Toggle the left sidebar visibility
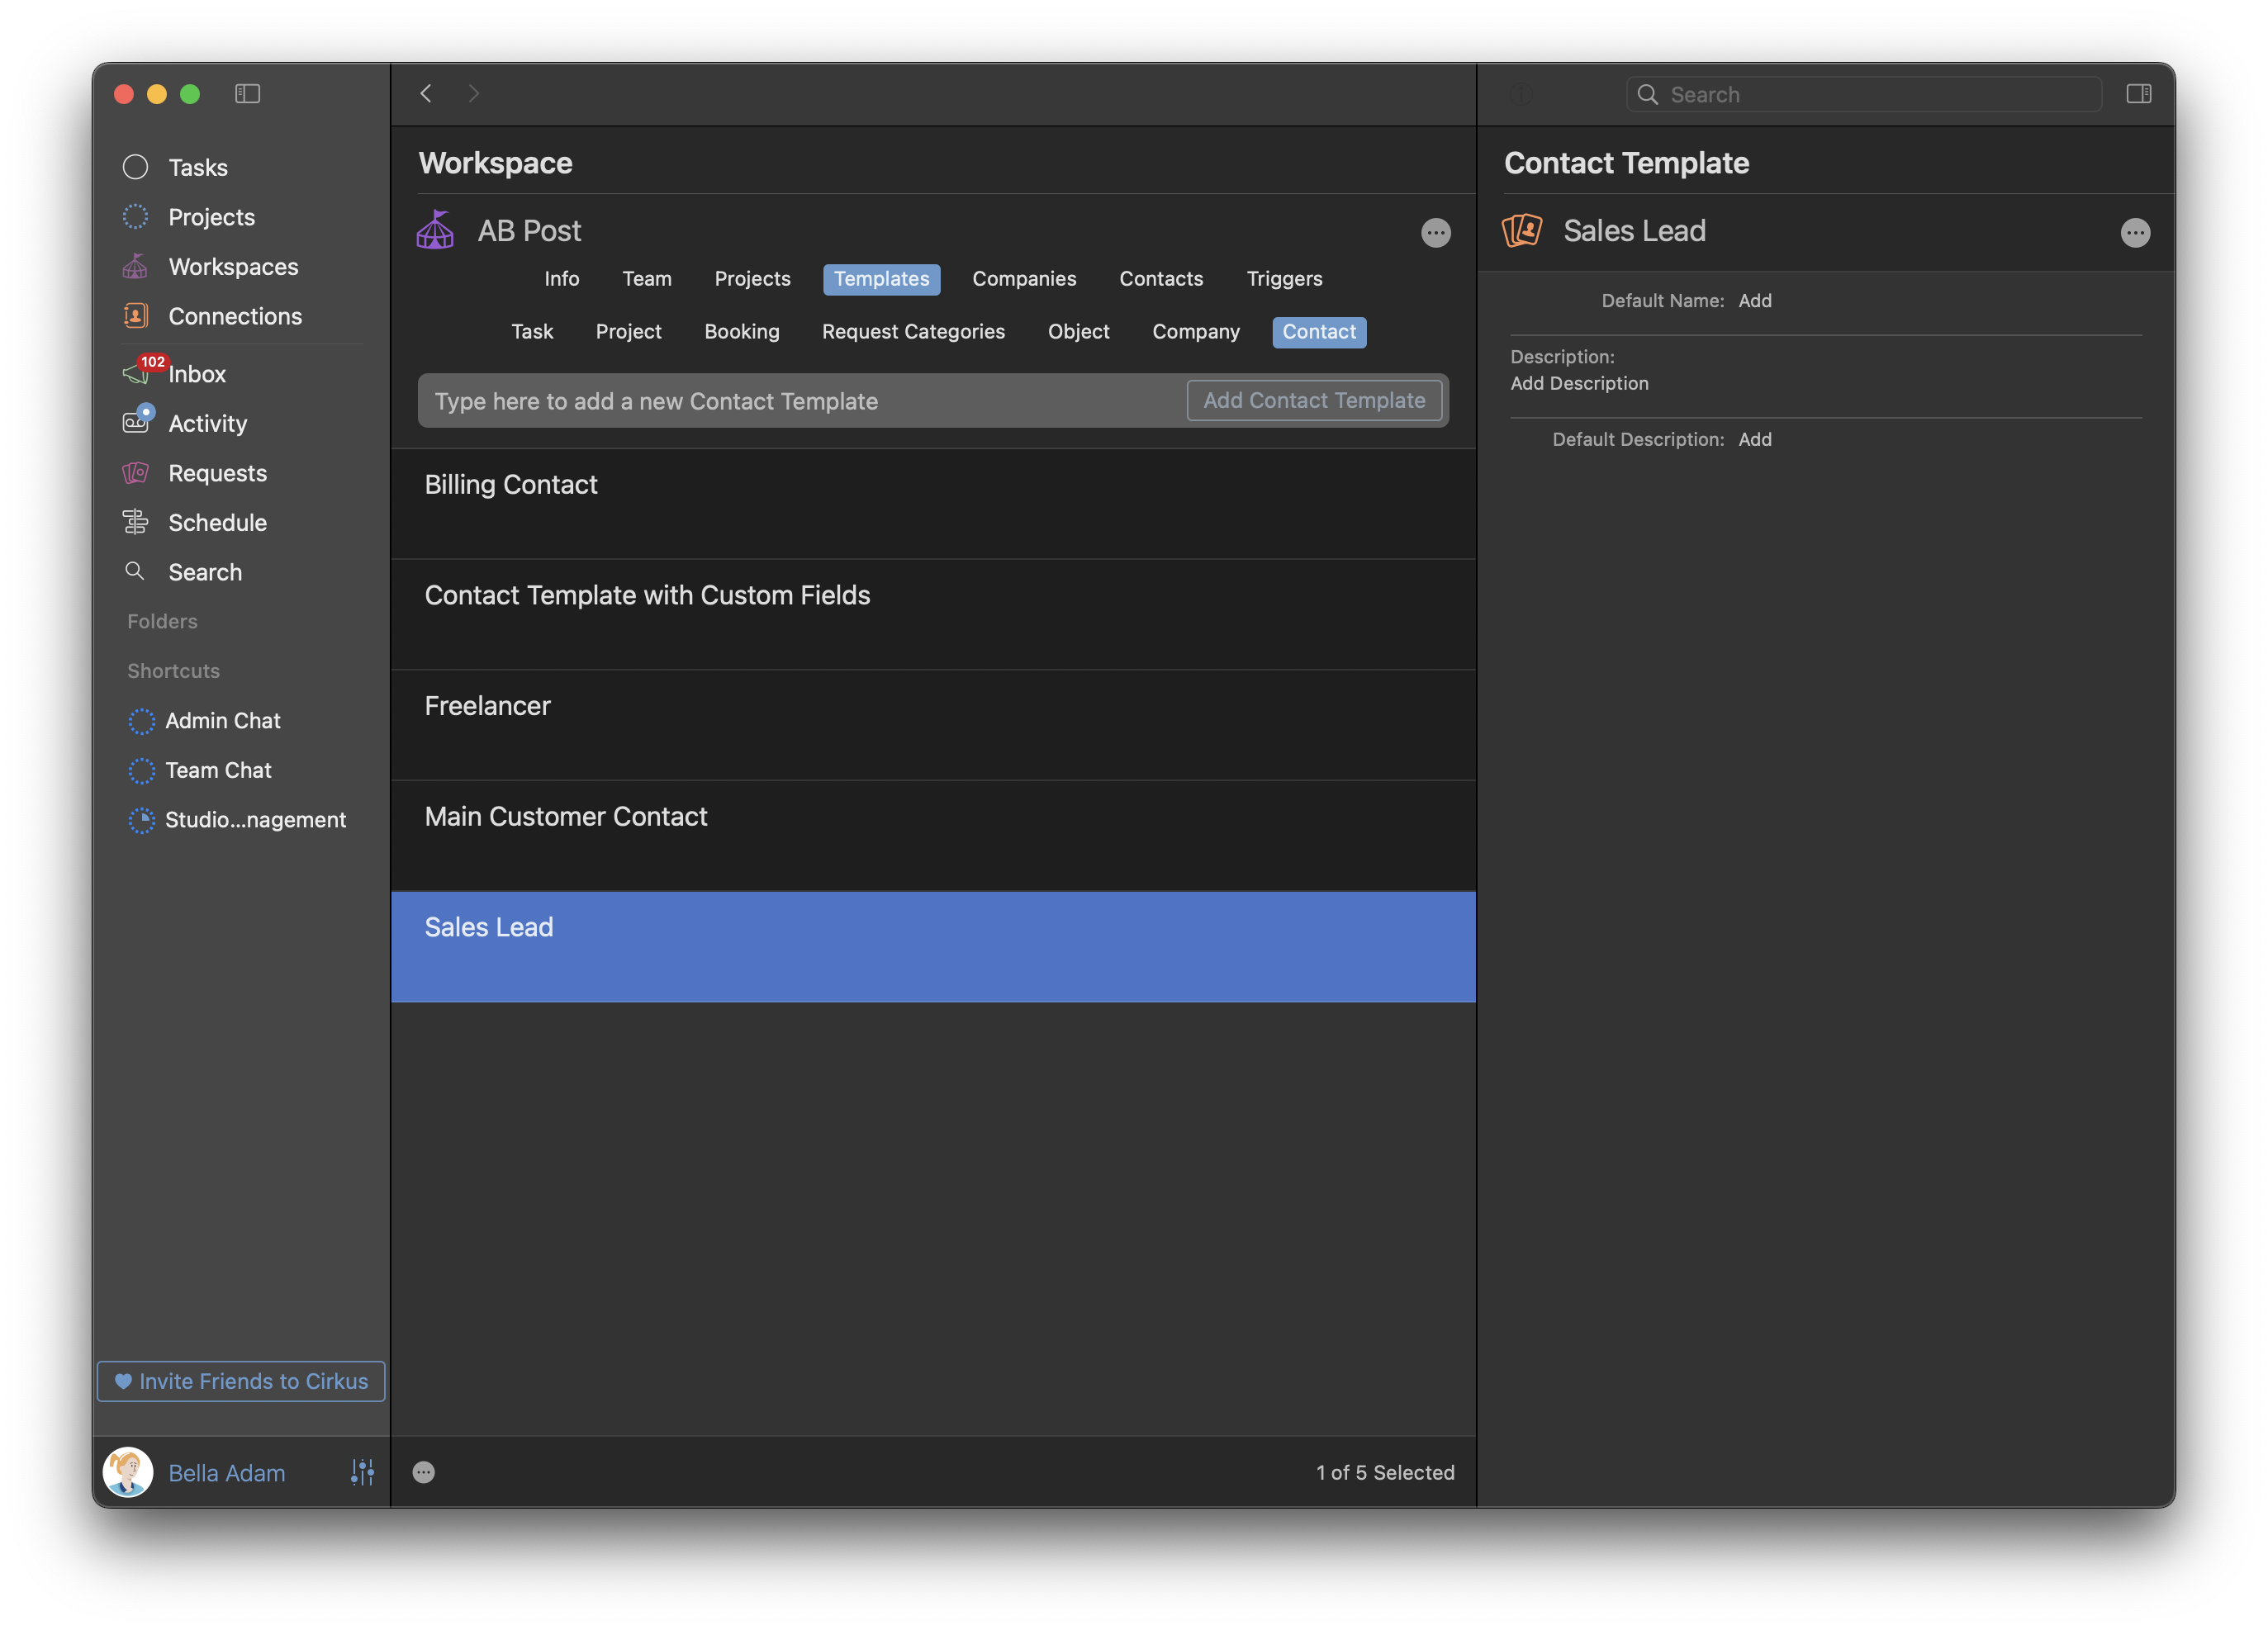2268x1630 pixels. 247,94
